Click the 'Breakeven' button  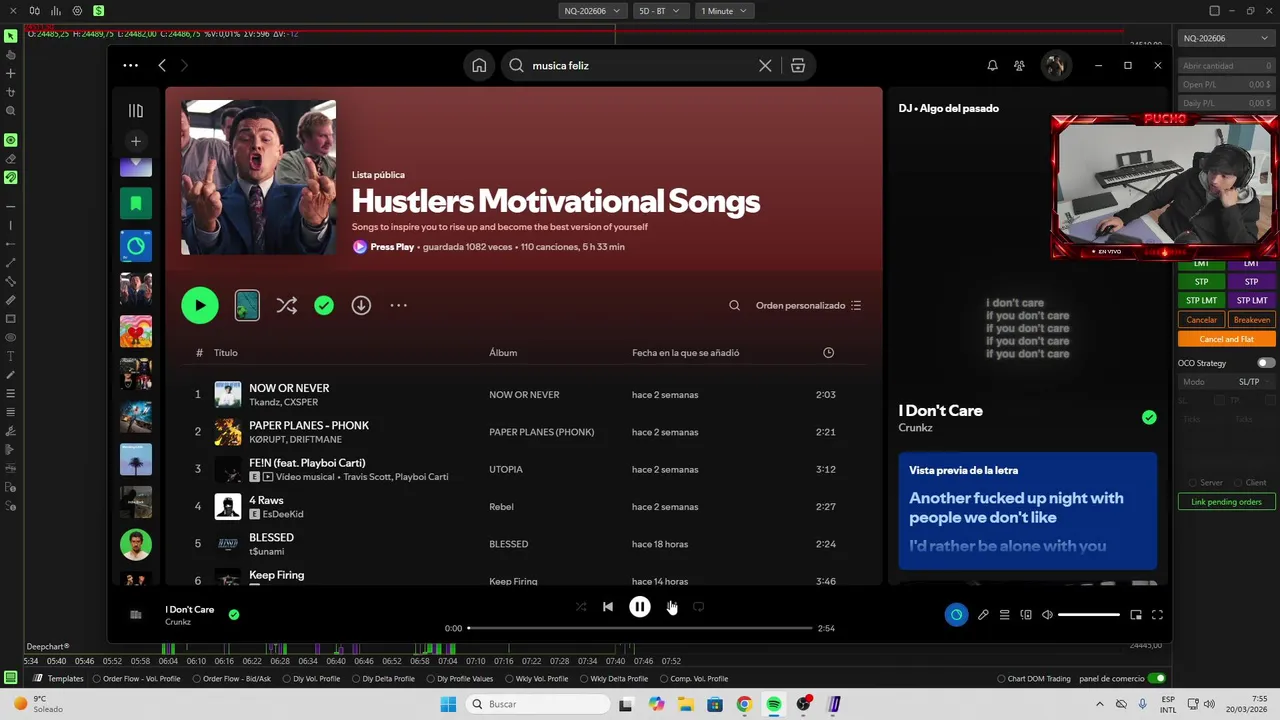1252,320
